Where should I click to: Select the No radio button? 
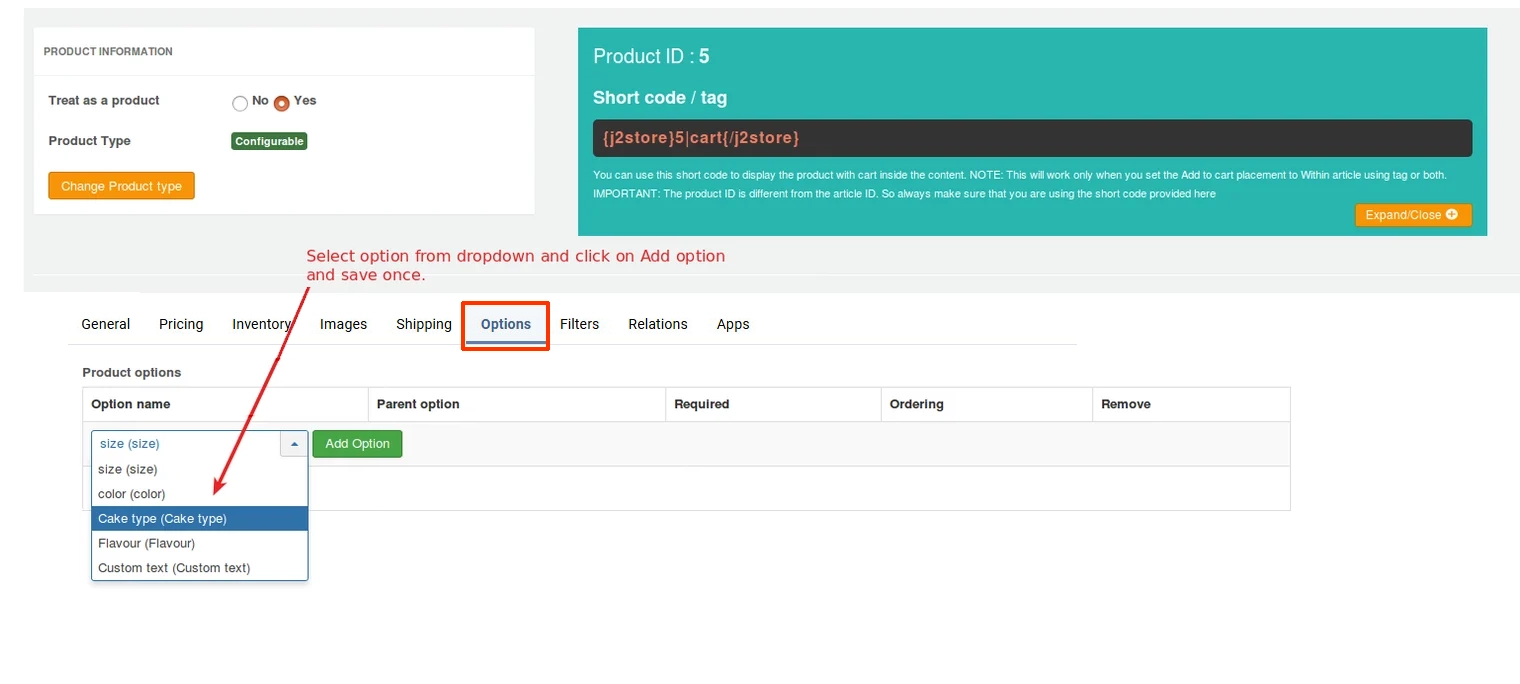tap(239, 103)
